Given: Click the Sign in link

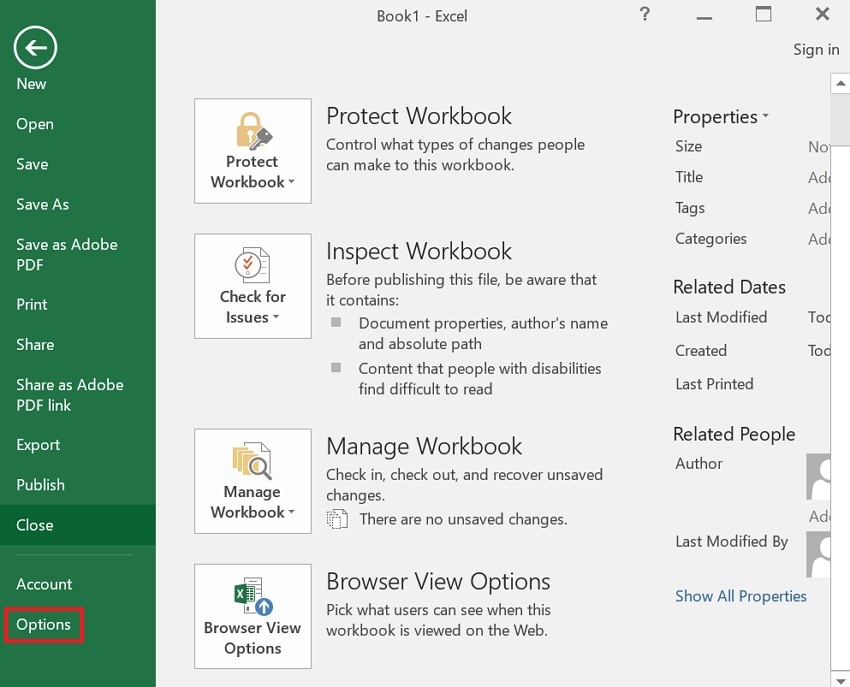Looking at the screenshot, I should point(816,49).
